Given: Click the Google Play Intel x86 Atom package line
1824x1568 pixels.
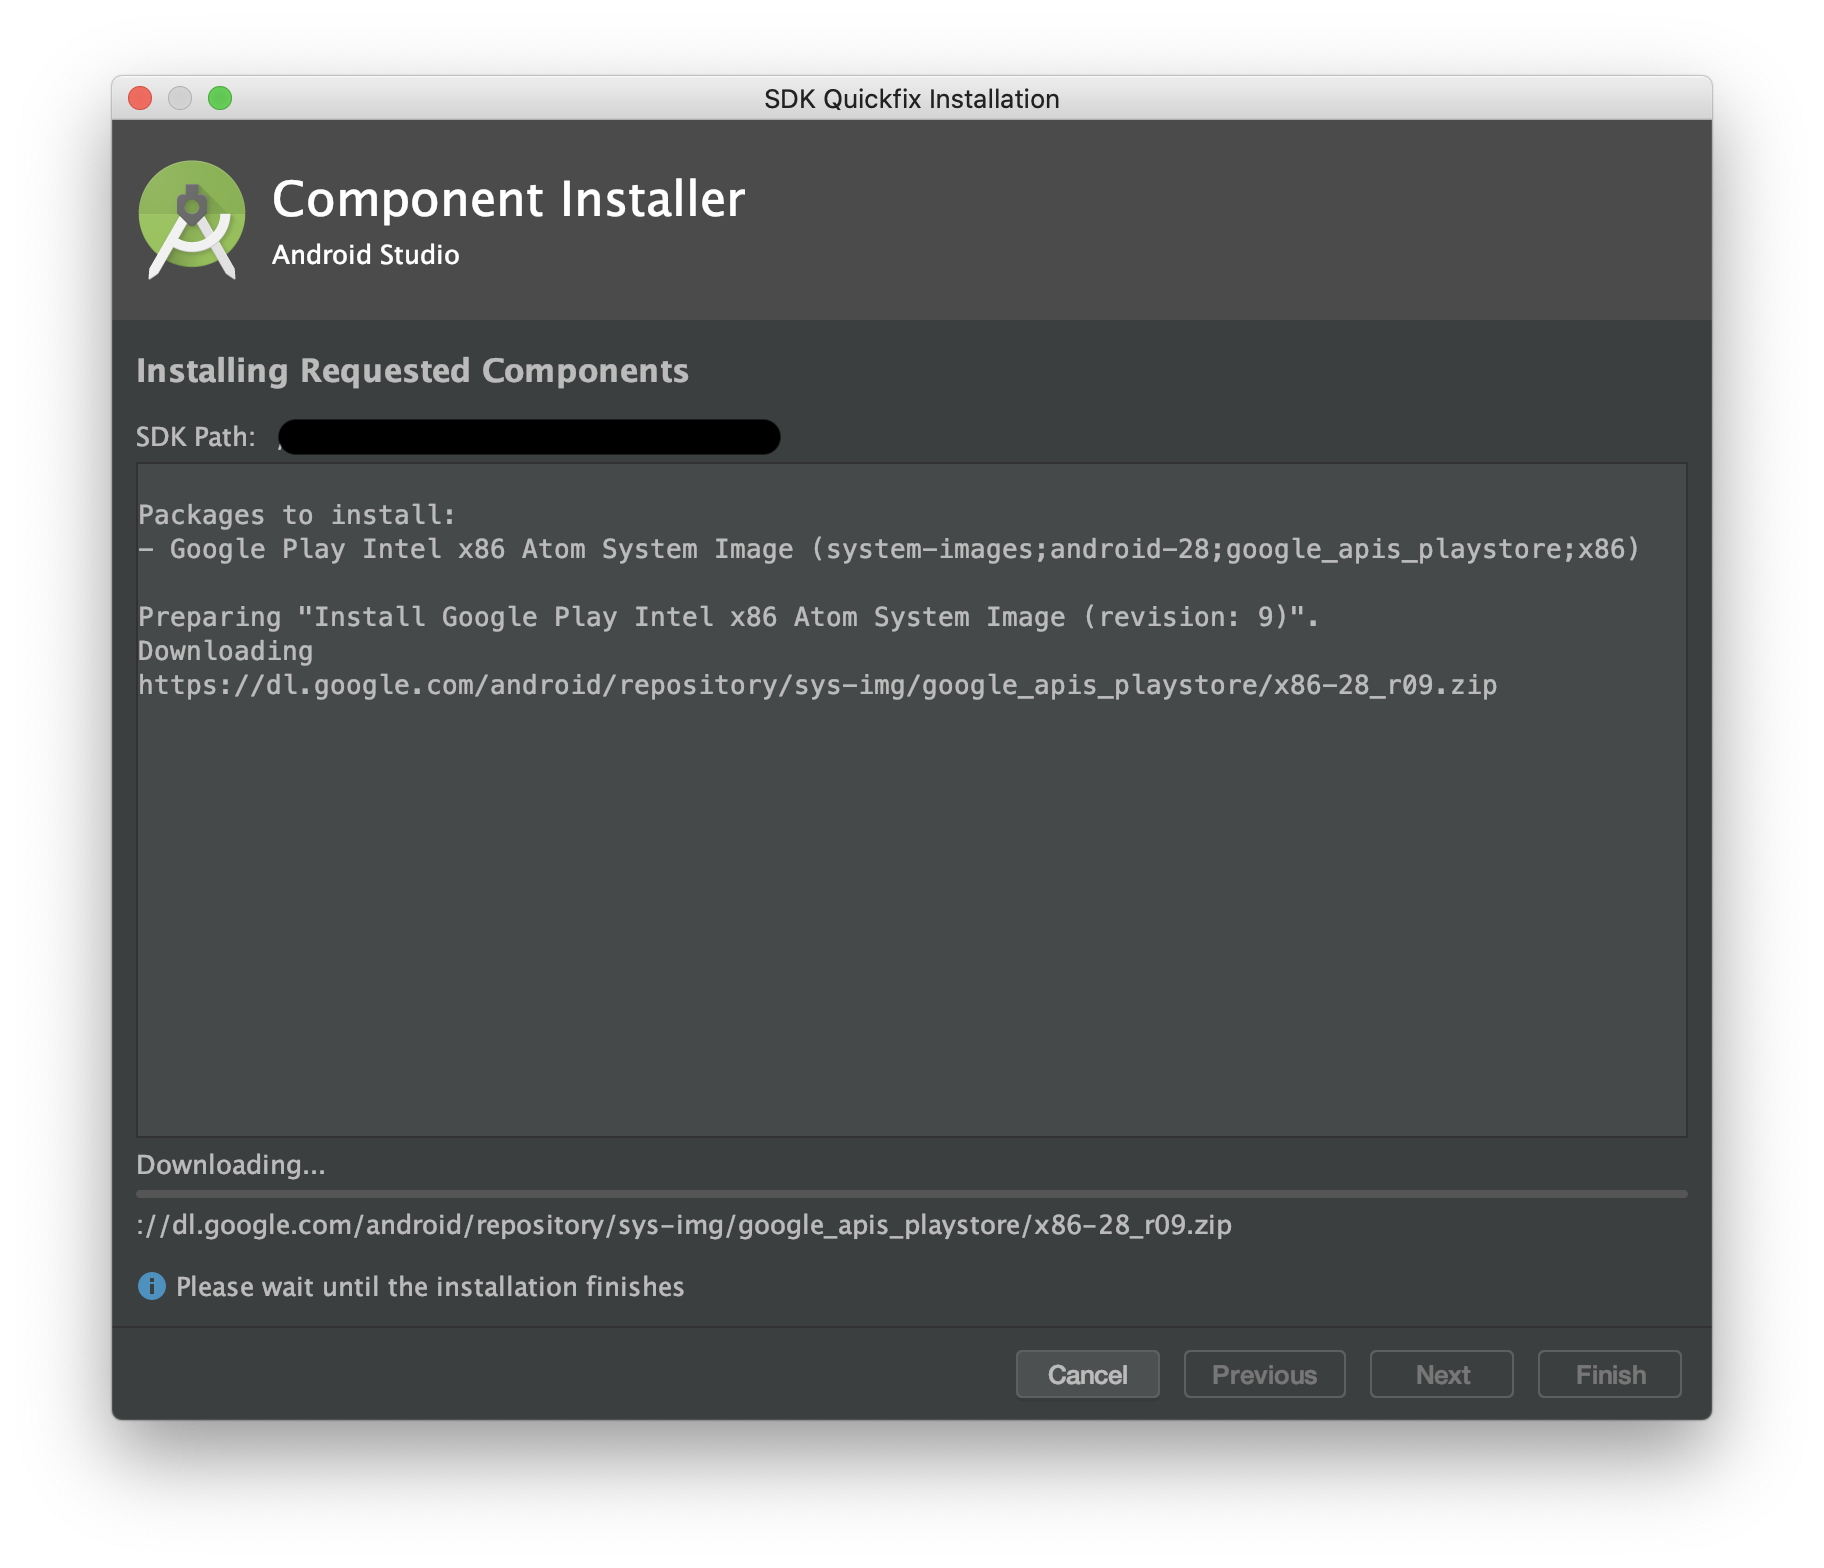Looking at the screenshot, I should (889, 549).
